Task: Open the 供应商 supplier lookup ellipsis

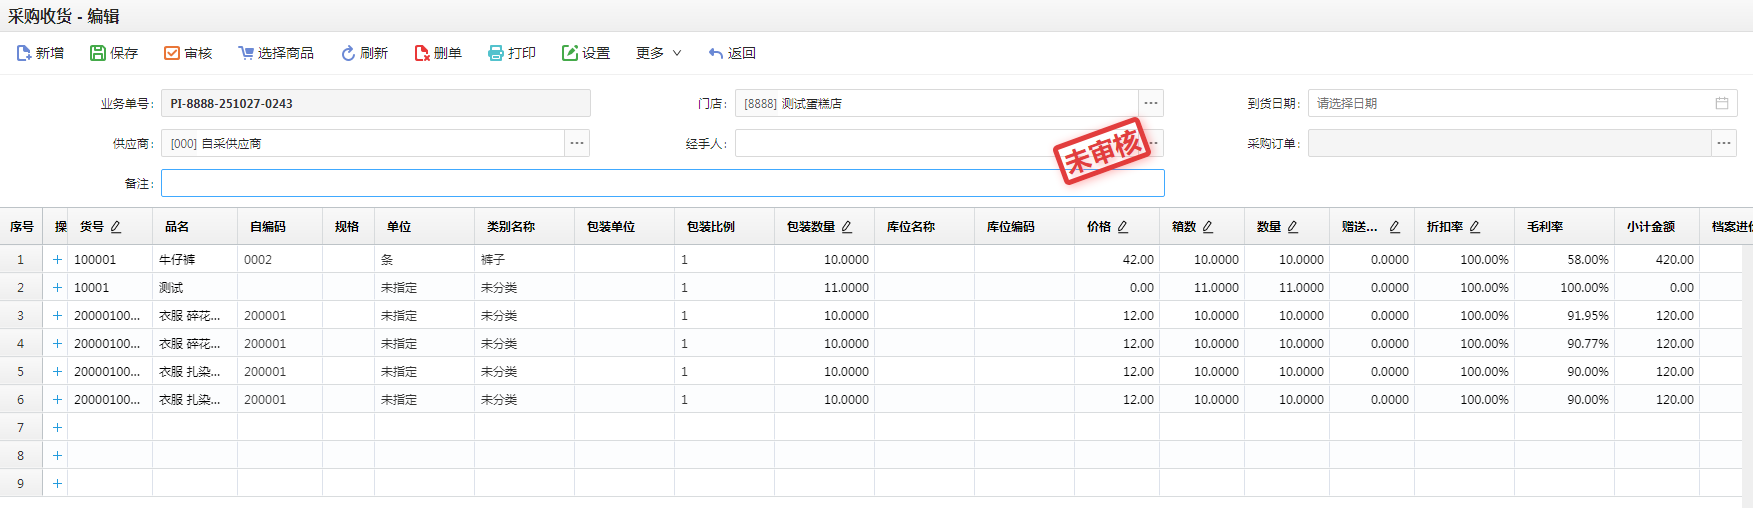Action: pyautogui.click(x=577, y=143)
